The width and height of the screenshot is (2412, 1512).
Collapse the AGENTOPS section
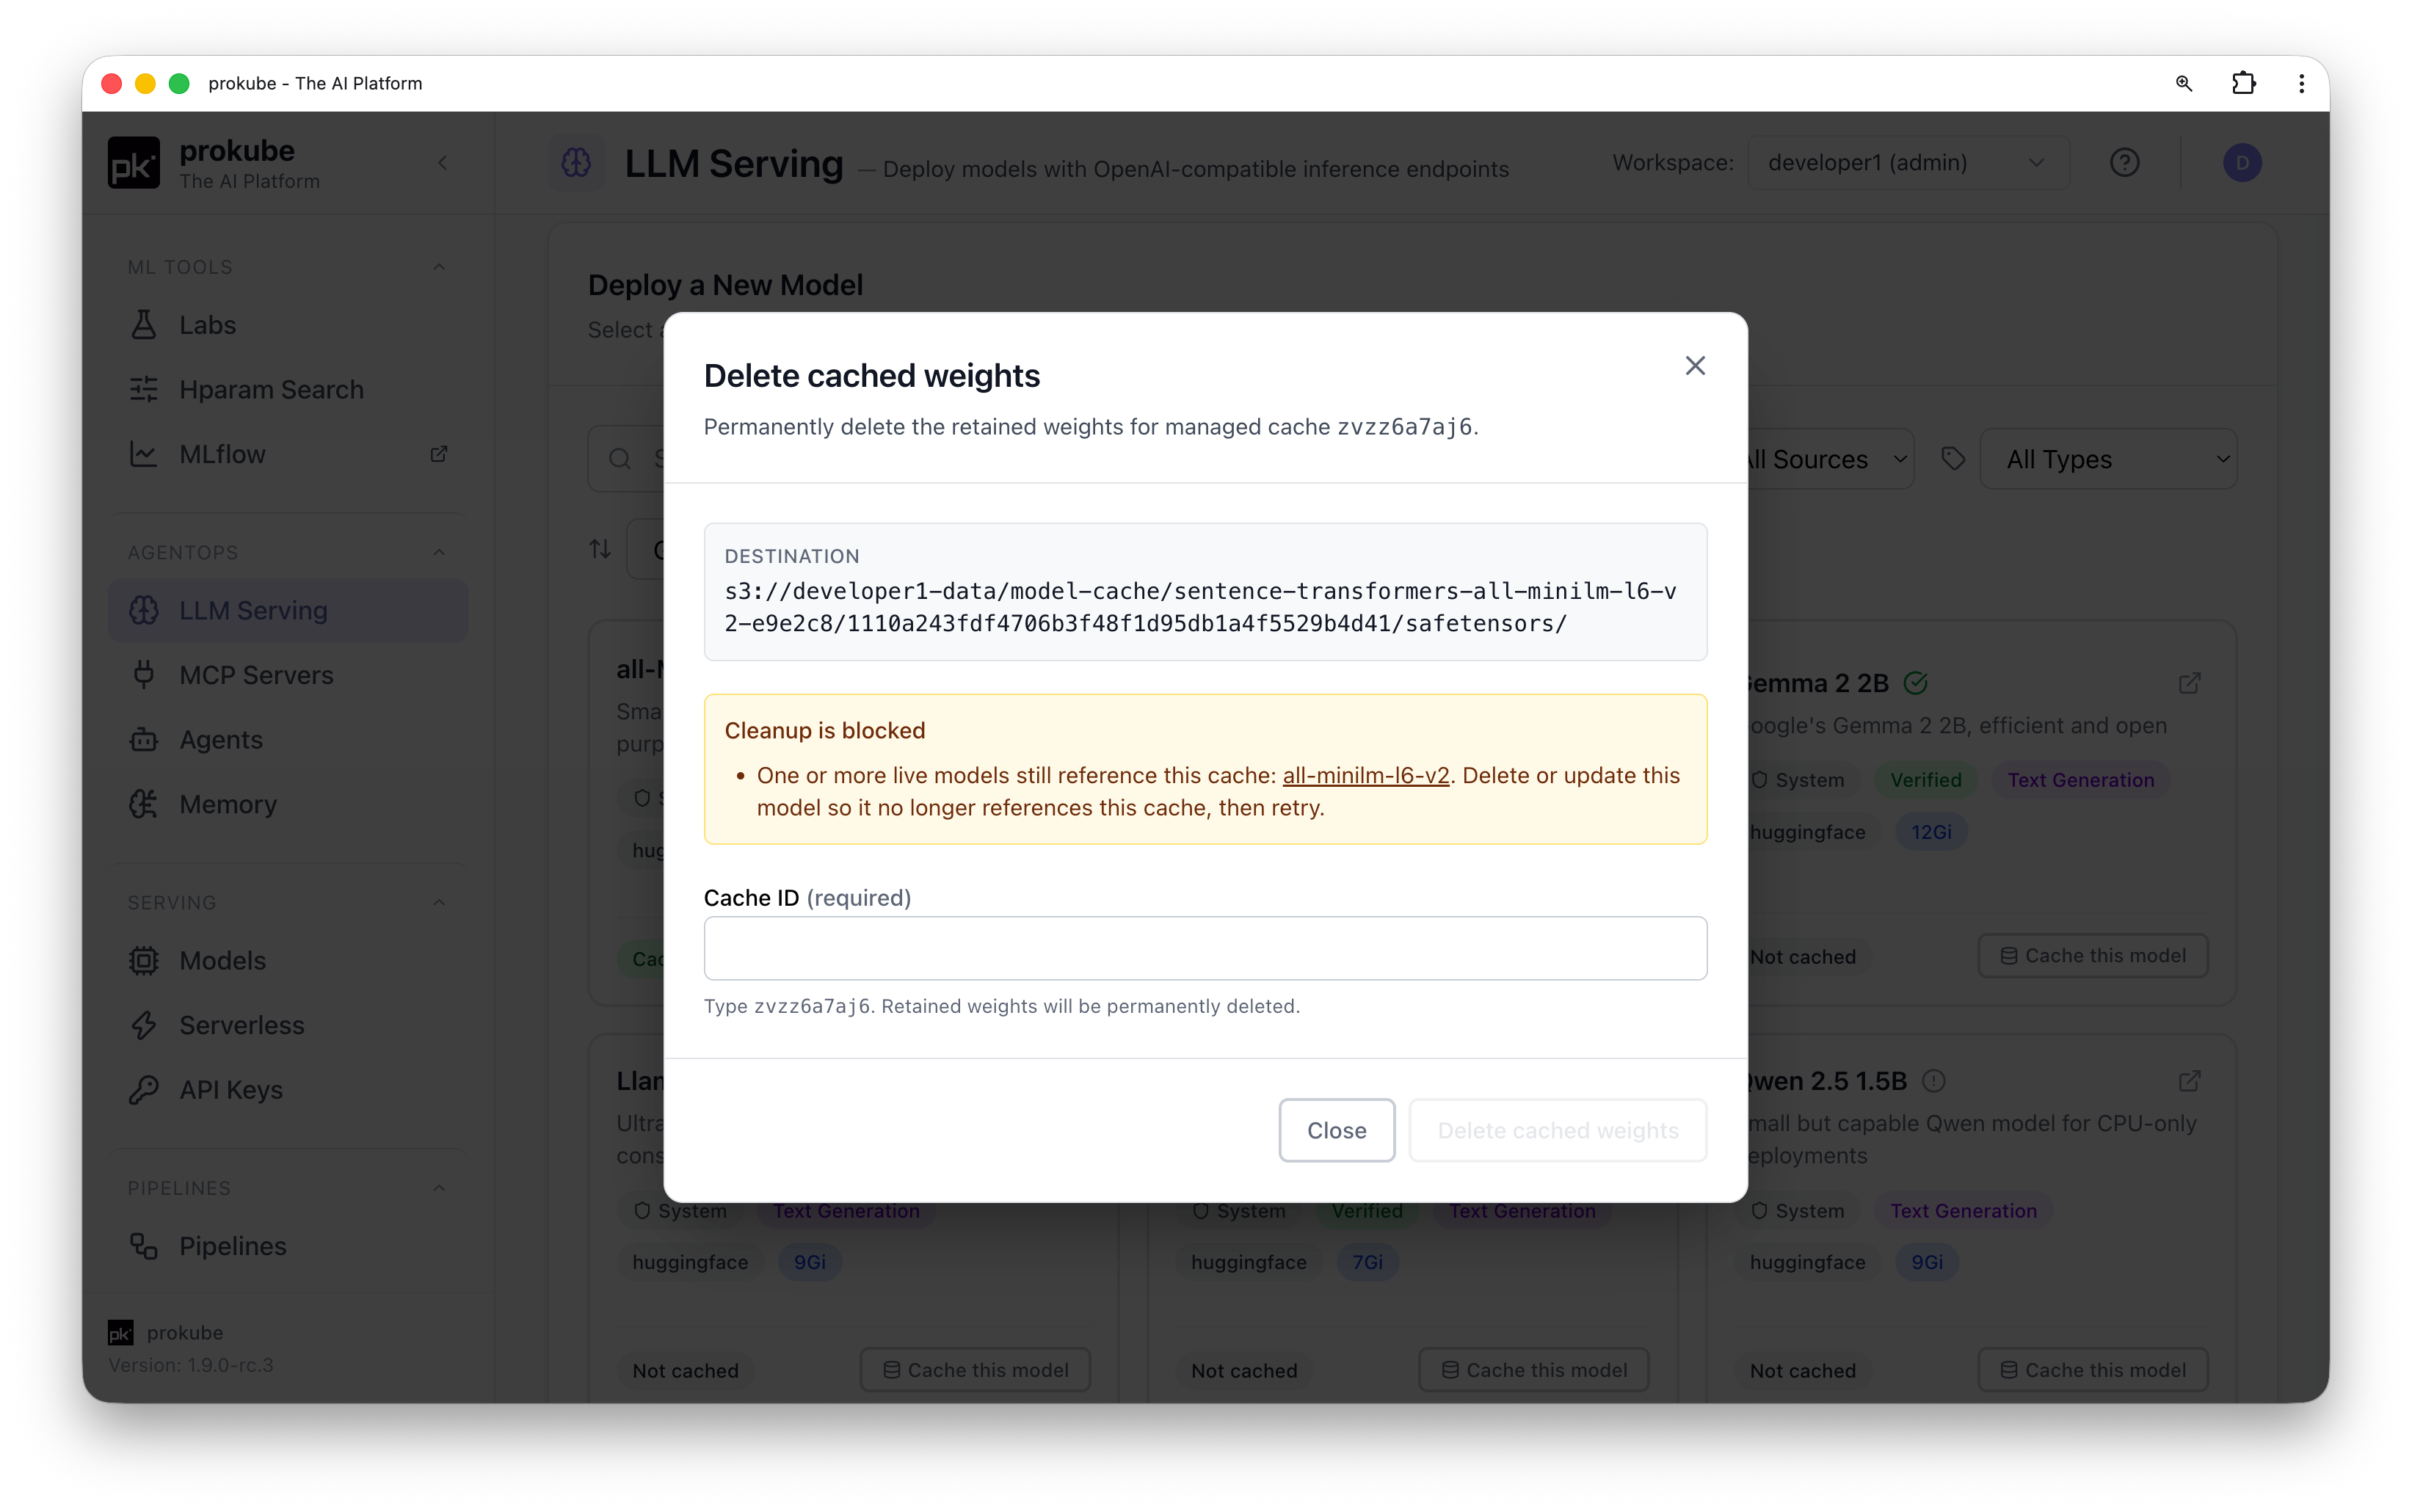click(x=439, y=552)
